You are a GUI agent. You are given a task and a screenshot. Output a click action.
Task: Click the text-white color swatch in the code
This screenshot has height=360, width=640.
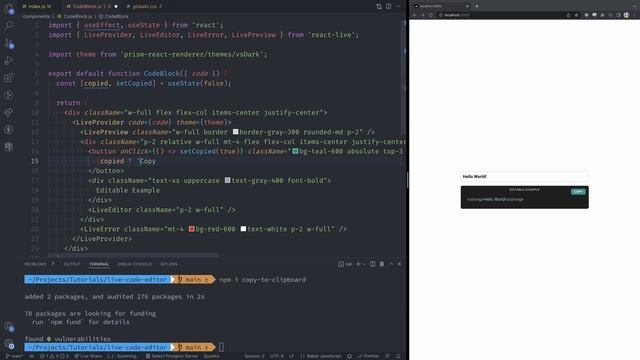click(x=243, y=229)
